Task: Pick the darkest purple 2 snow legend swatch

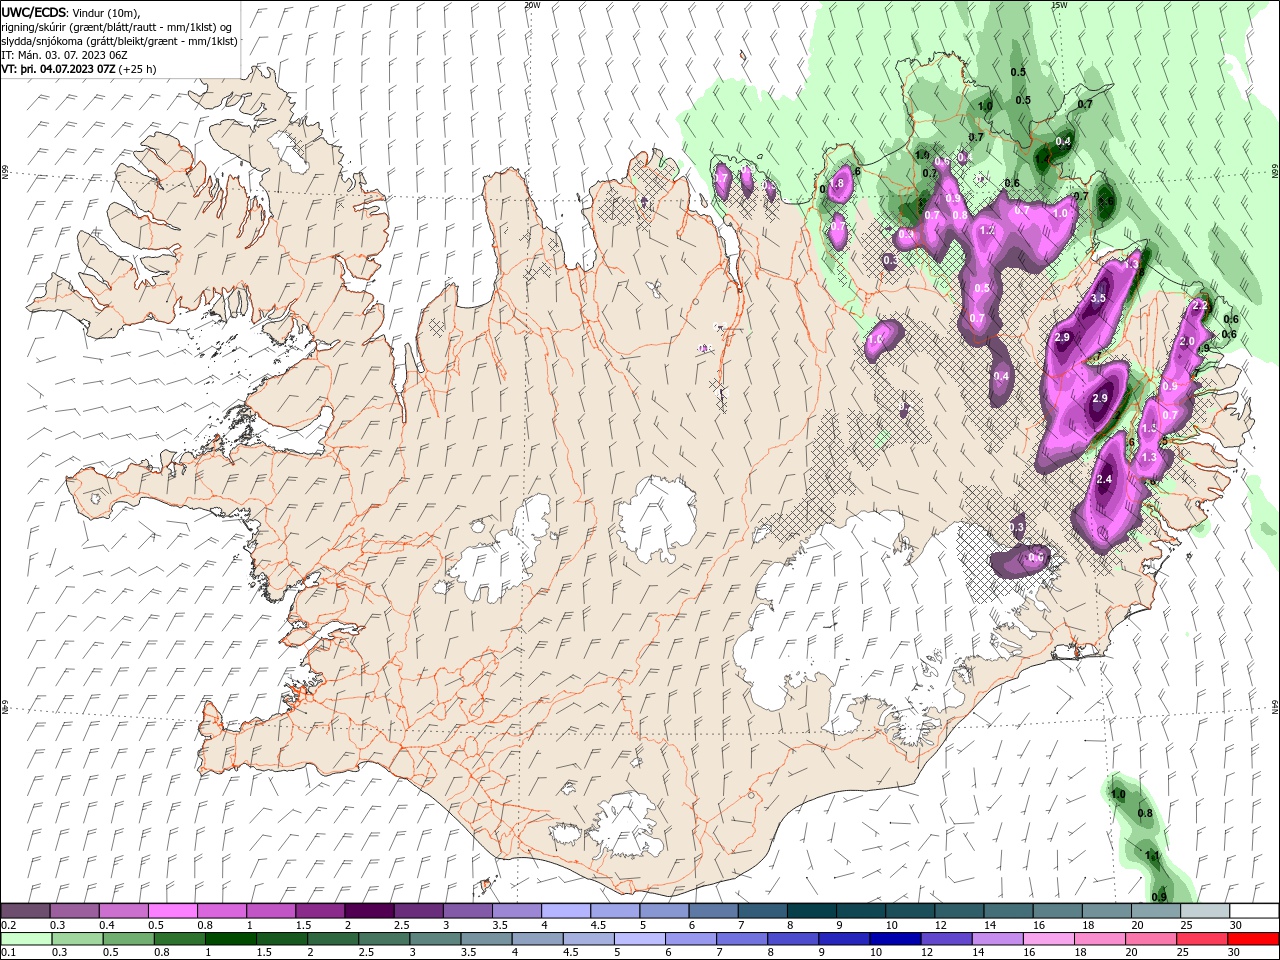Action: click(368, 911)
